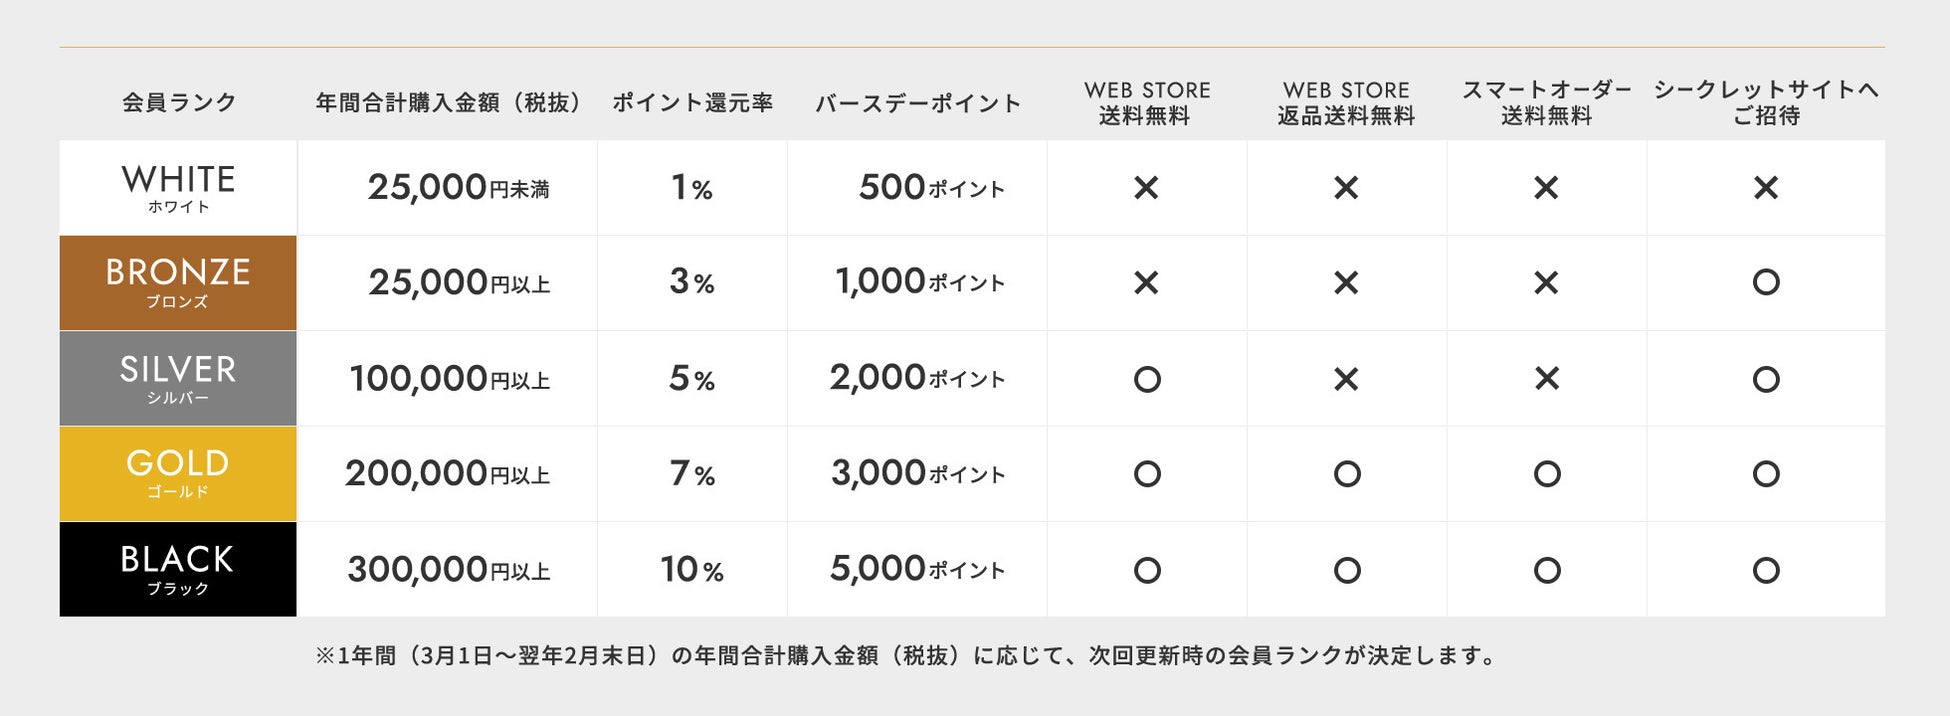Click the 10% point rate for BLACK
1950x716 pixels.
pos(691,570)
